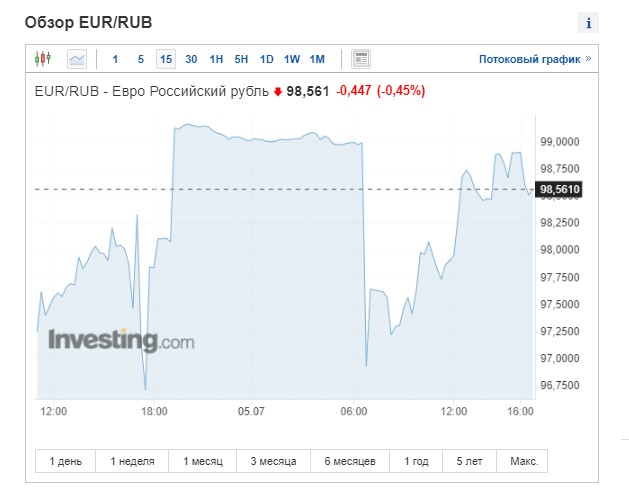Select the 1 minute interval
This screenshot has height=498, width=629.
(115, 59)
